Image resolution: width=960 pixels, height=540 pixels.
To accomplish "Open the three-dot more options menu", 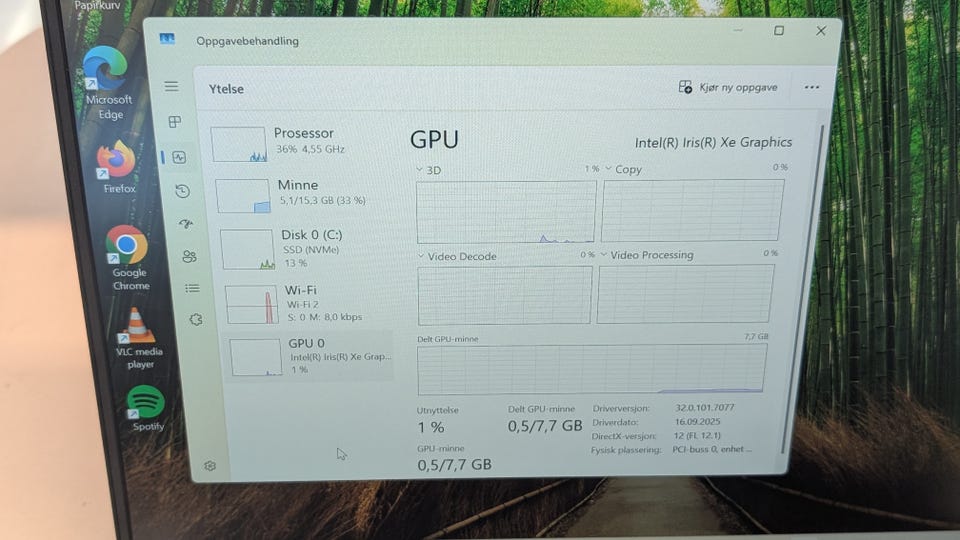I will [x=812, y=87].
